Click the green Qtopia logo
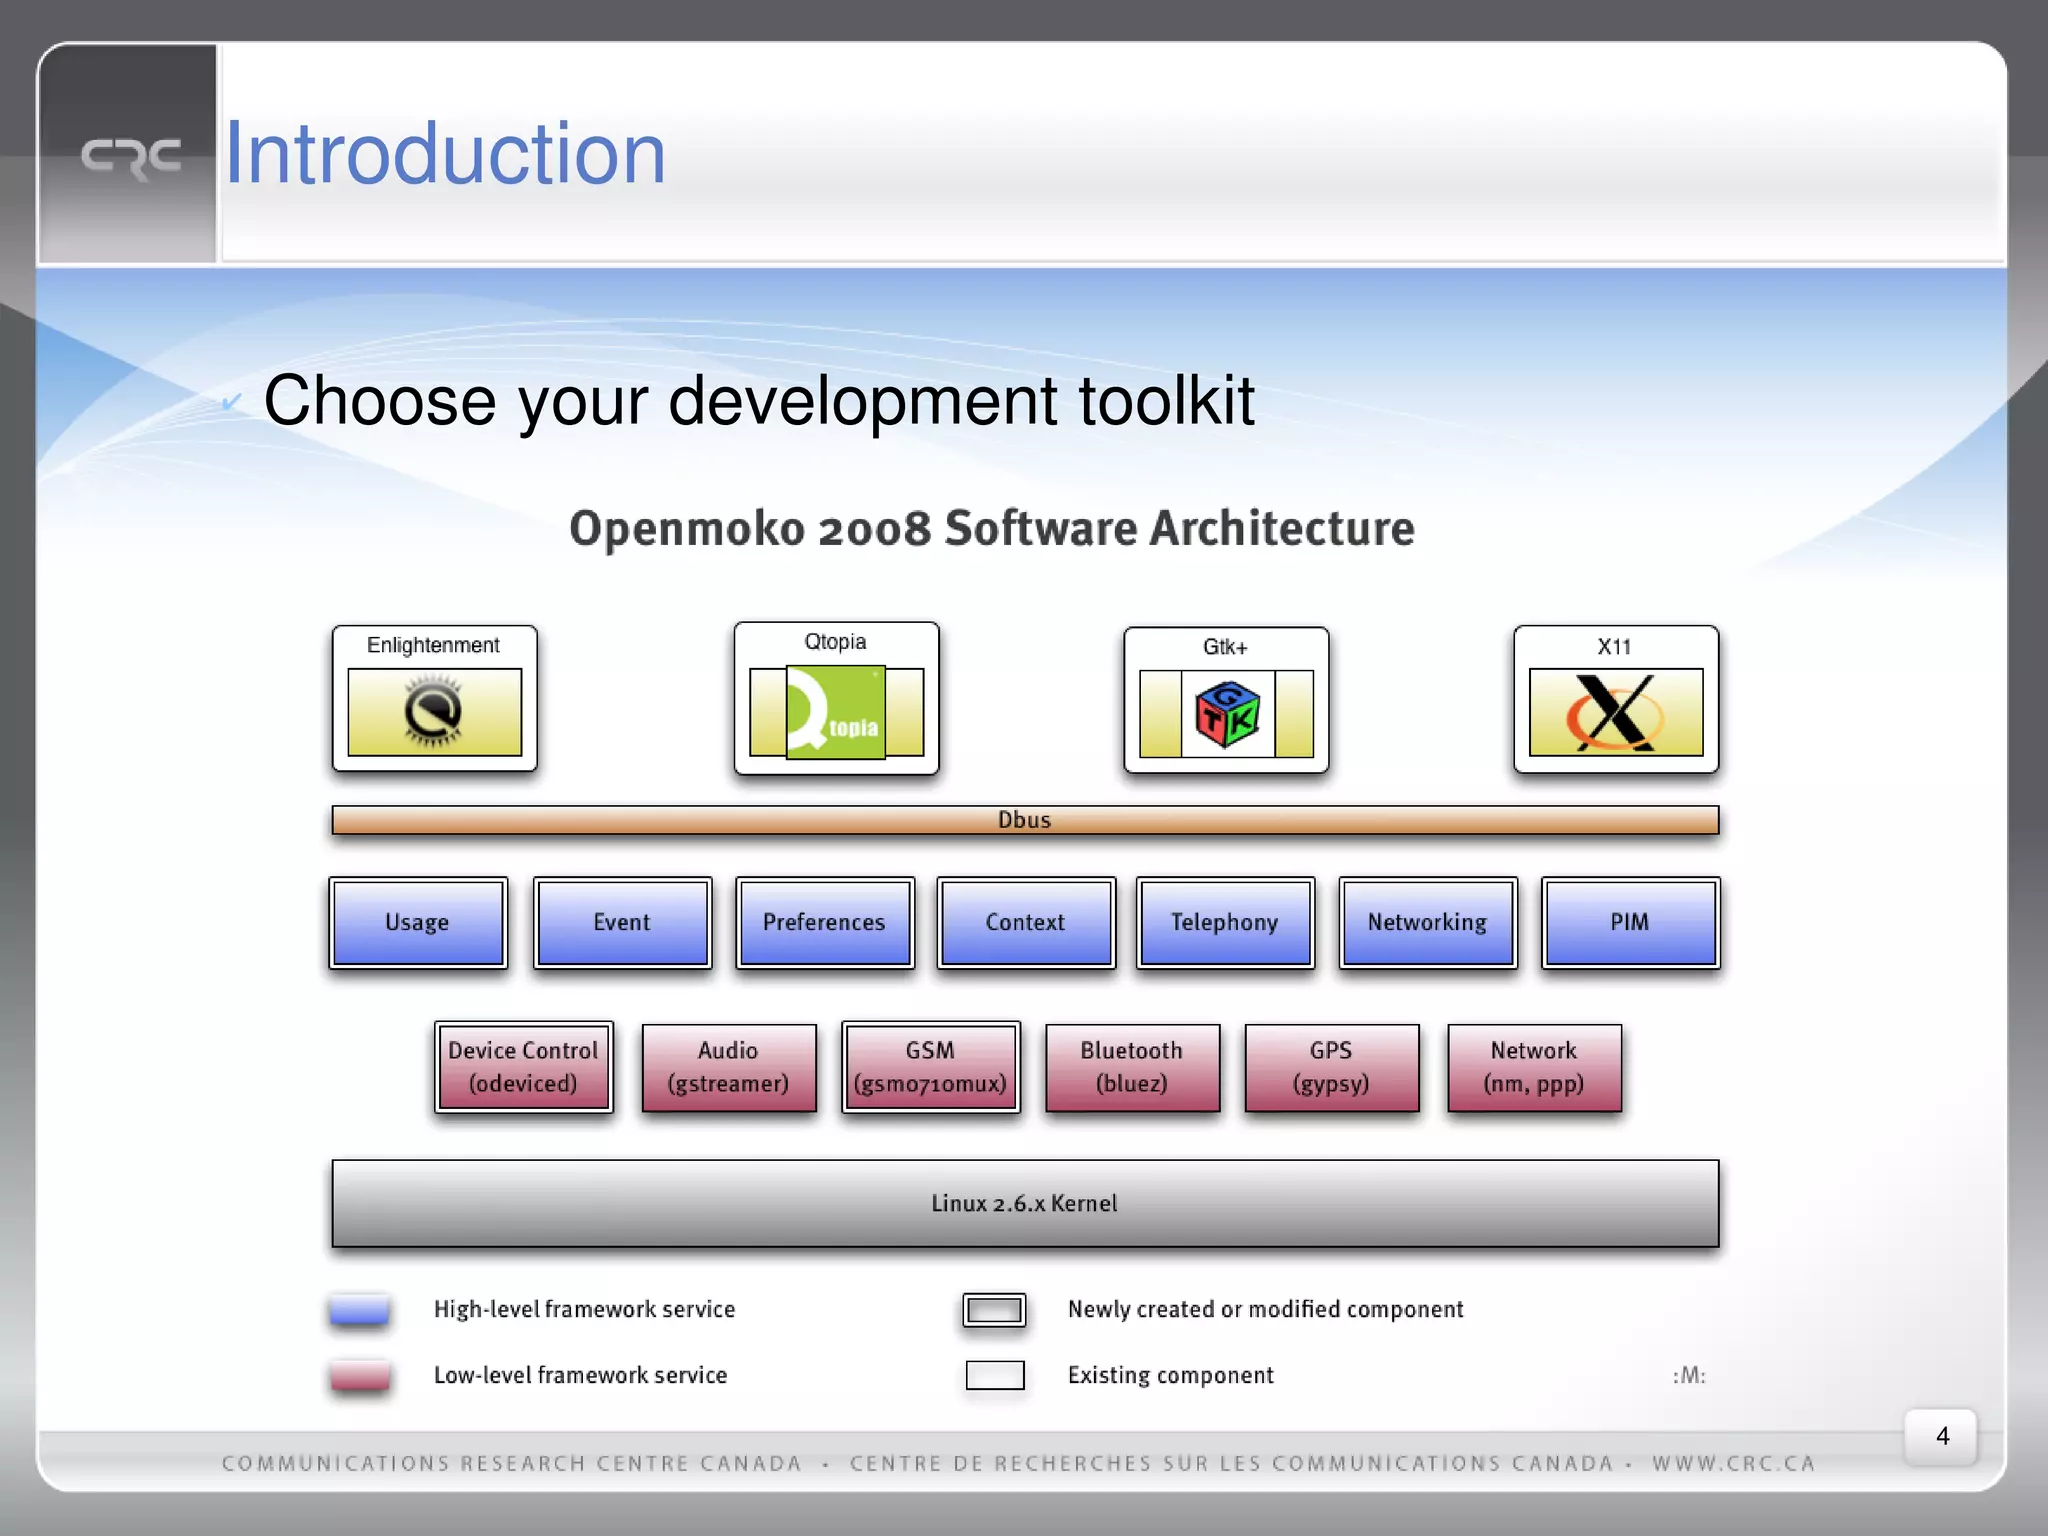This screenshot has width=2048, height=1536. (836, 712)
